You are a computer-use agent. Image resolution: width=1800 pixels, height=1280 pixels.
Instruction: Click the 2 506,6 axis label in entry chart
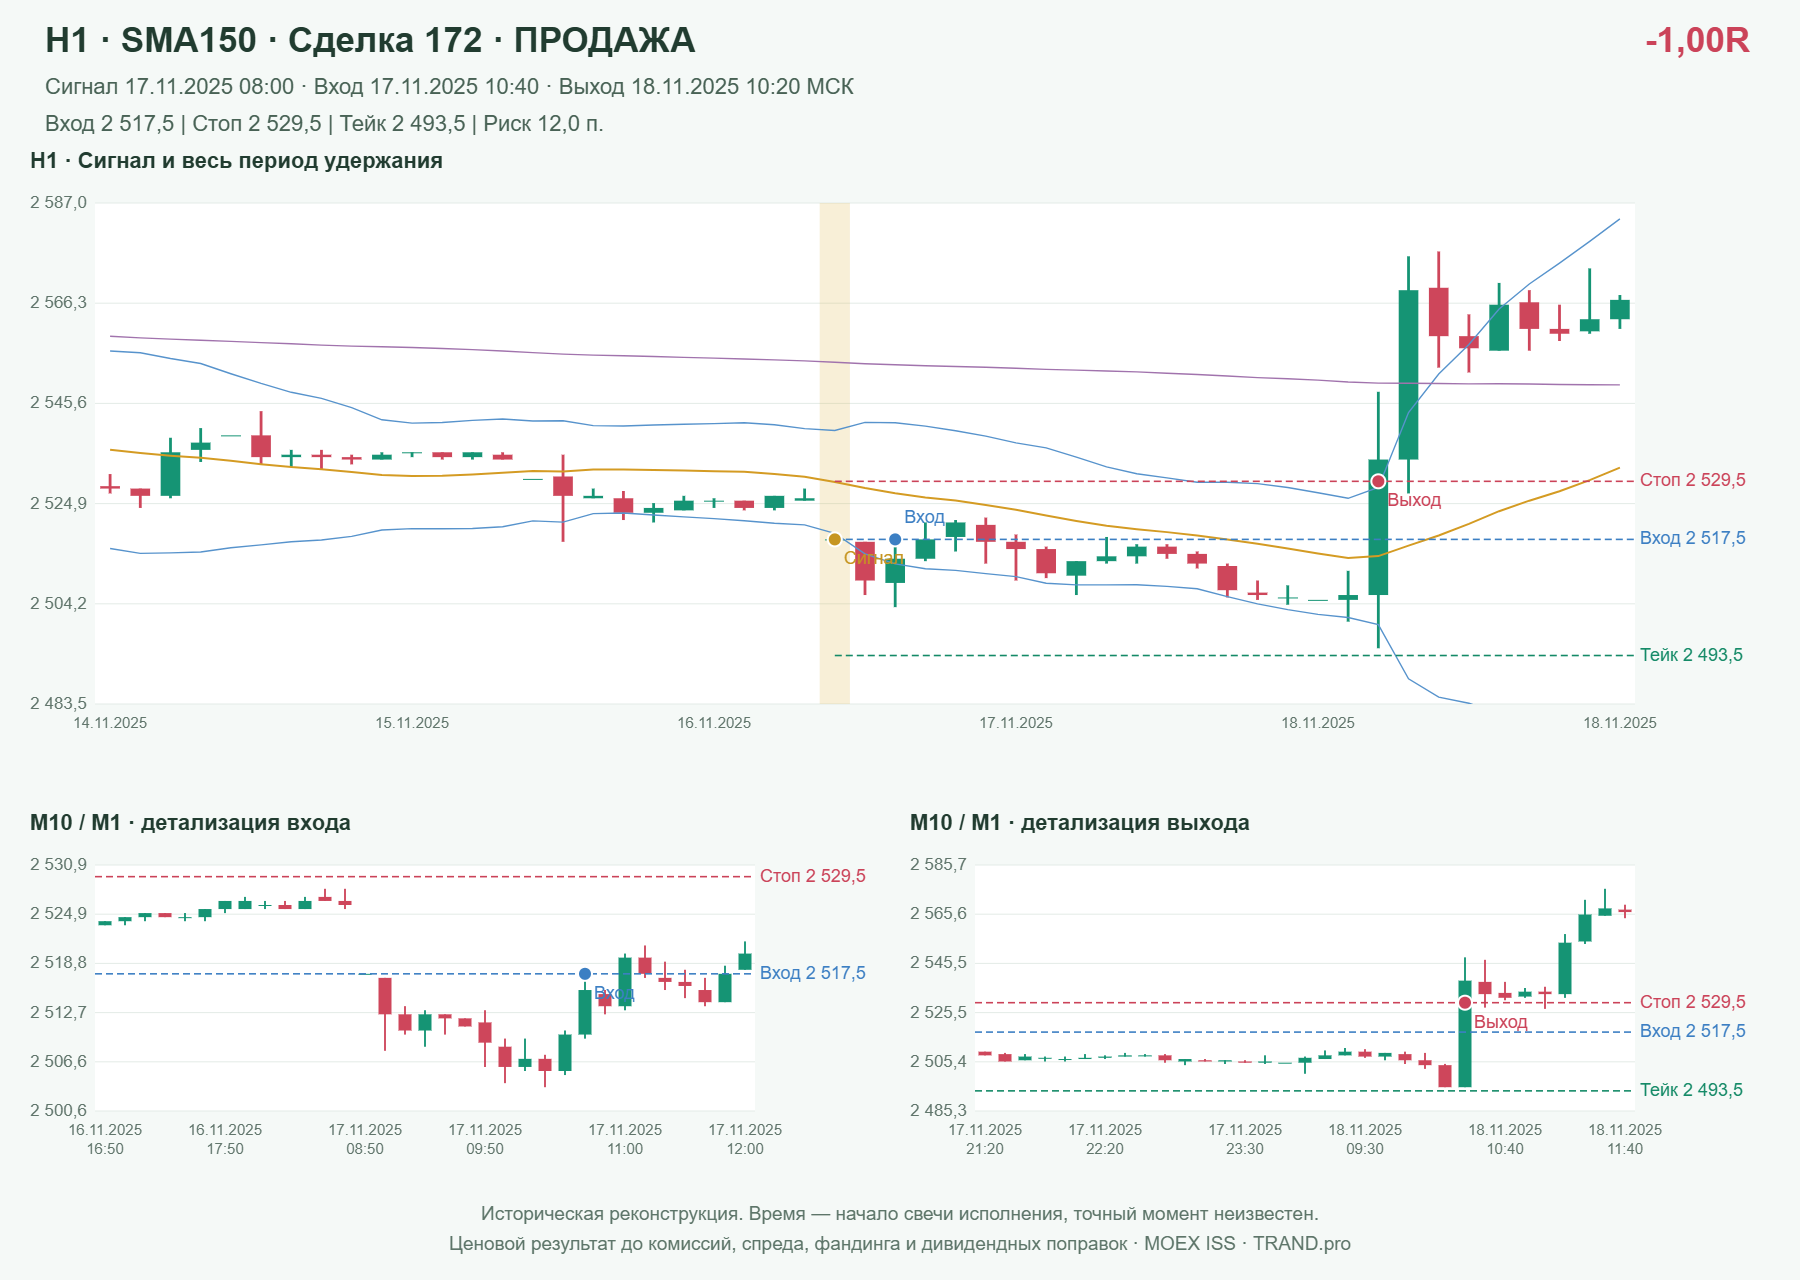[58, 1062]
